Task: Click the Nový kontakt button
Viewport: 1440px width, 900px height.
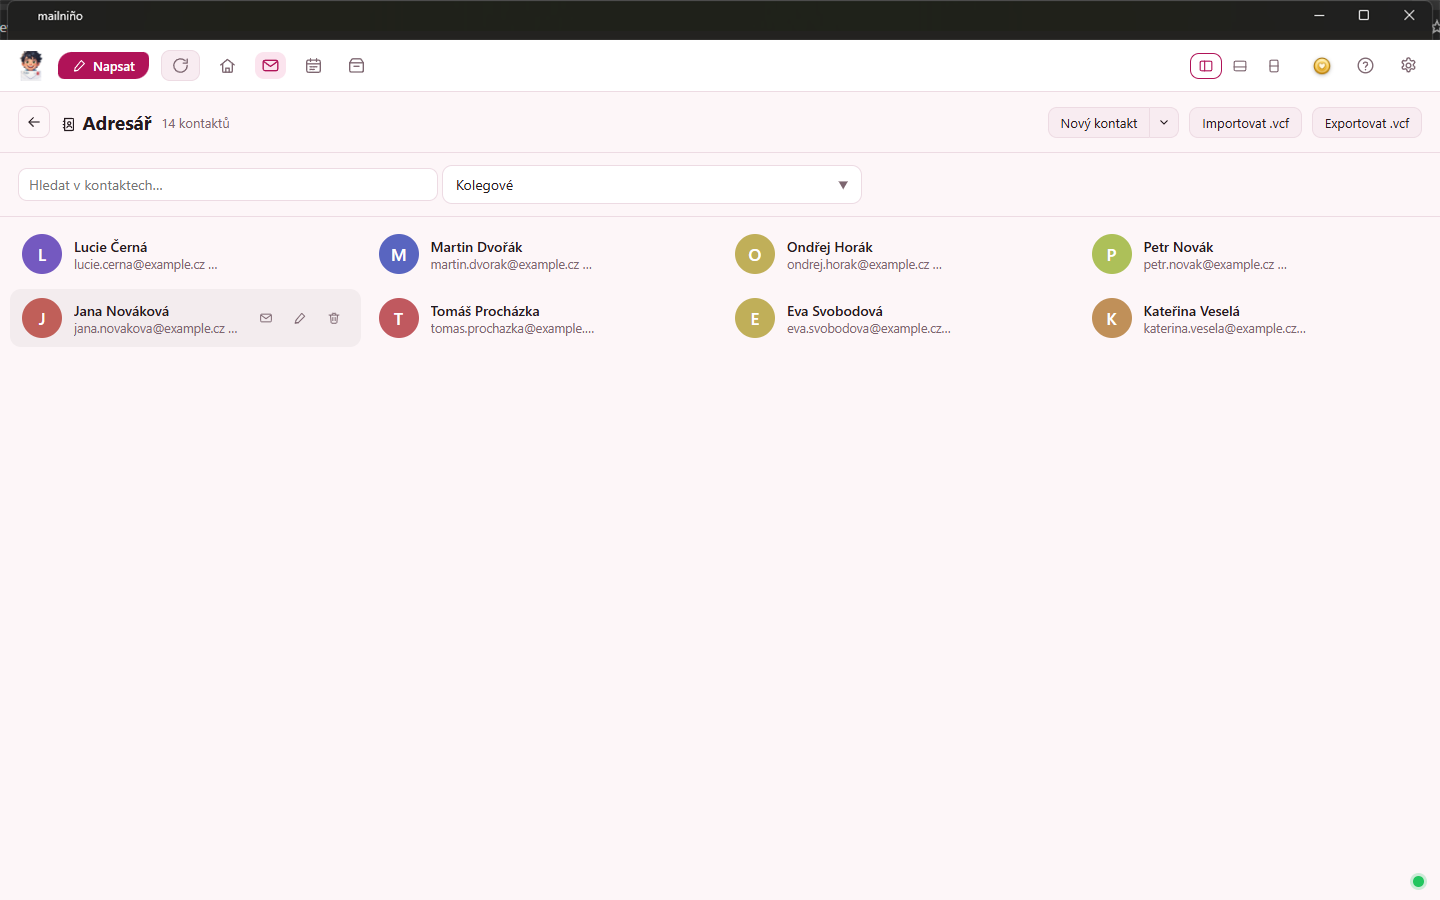Action: 1099,123
